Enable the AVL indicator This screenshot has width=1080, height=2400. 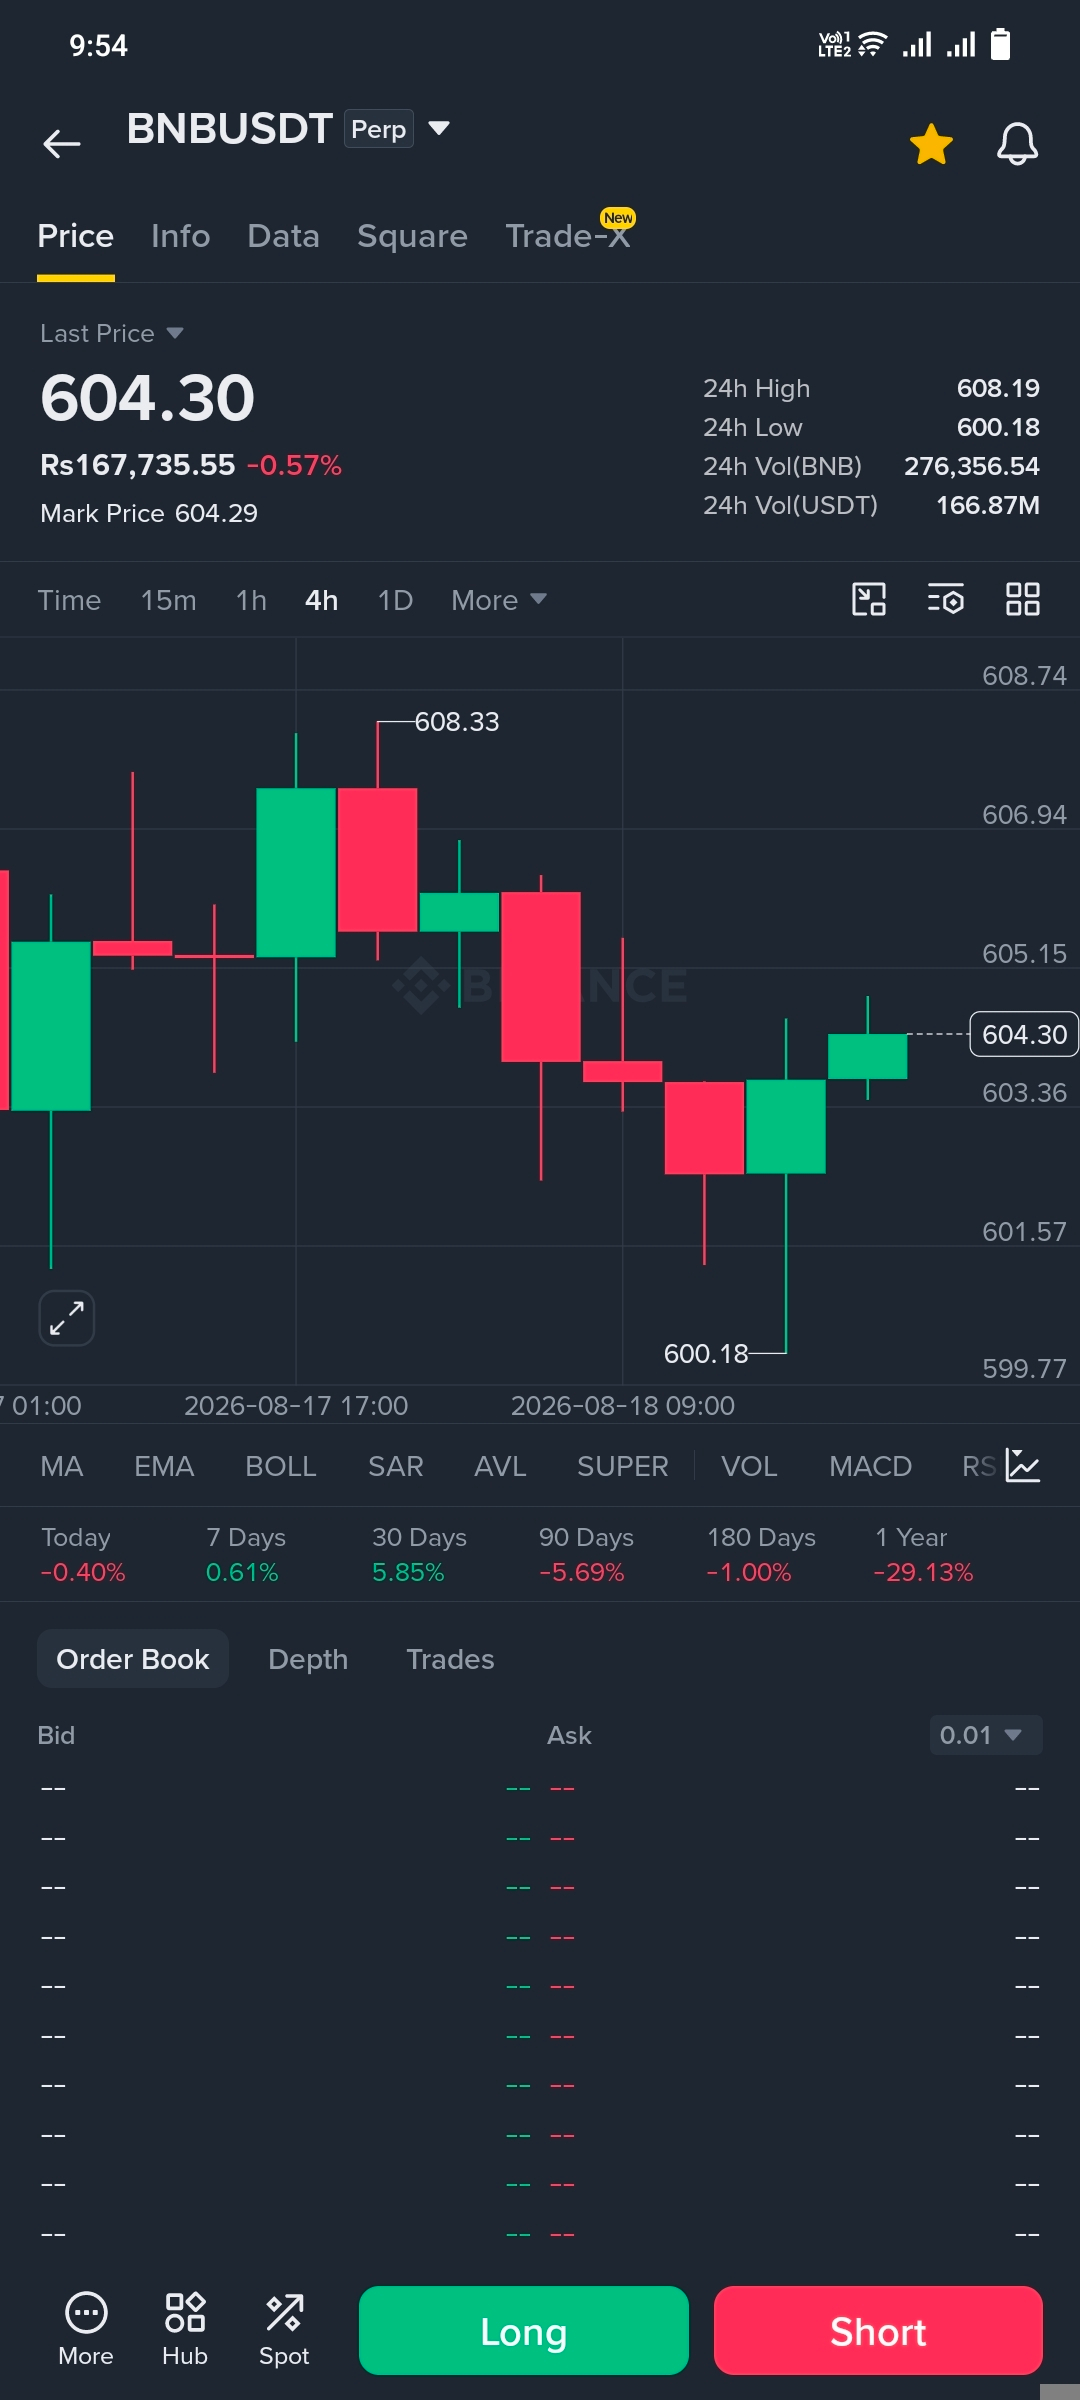coord(500,1466)
